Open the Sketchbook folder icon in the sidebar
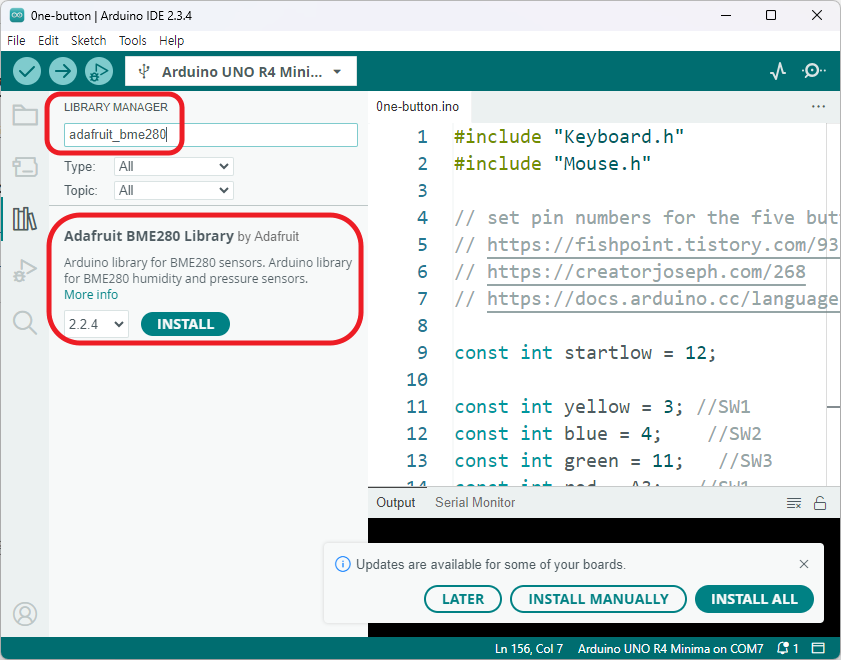The height and width of the screenshot is (660, 841). (25, 115)
